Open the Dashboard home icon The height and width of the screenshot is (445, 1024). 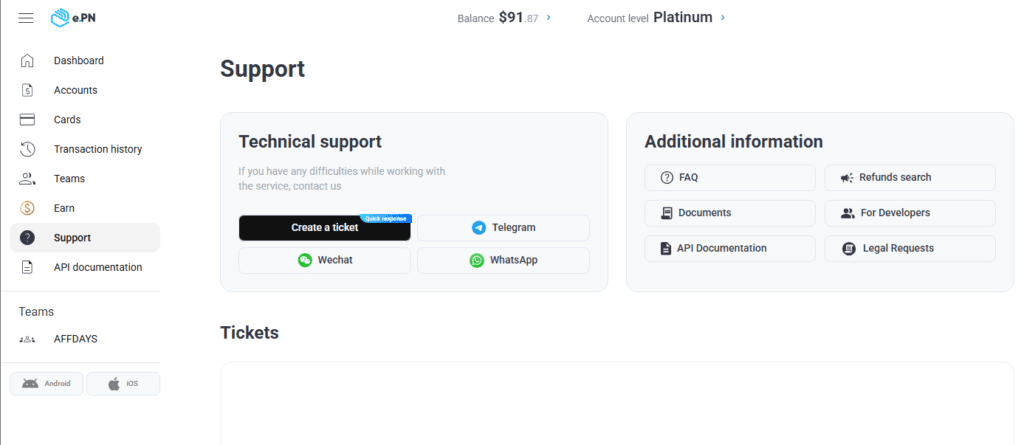coord(27,61)
